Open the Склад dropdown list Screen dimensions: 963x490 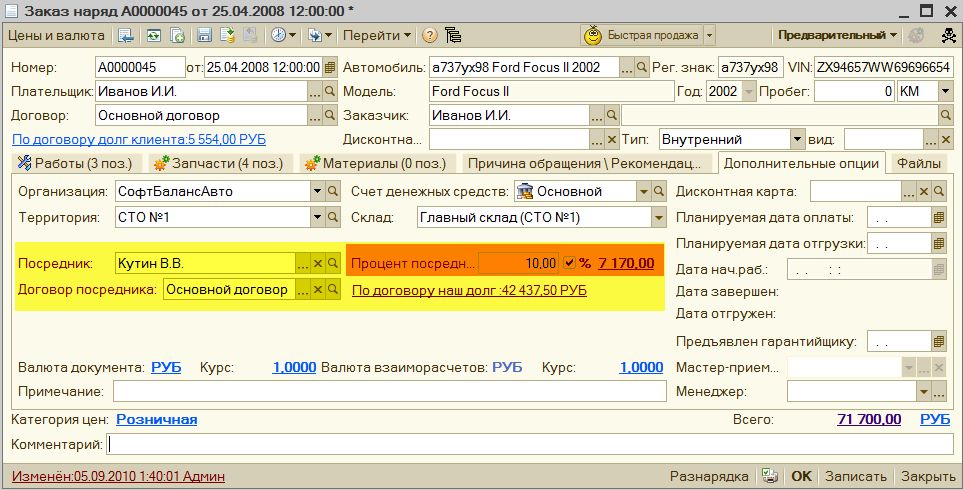point(658,217)
